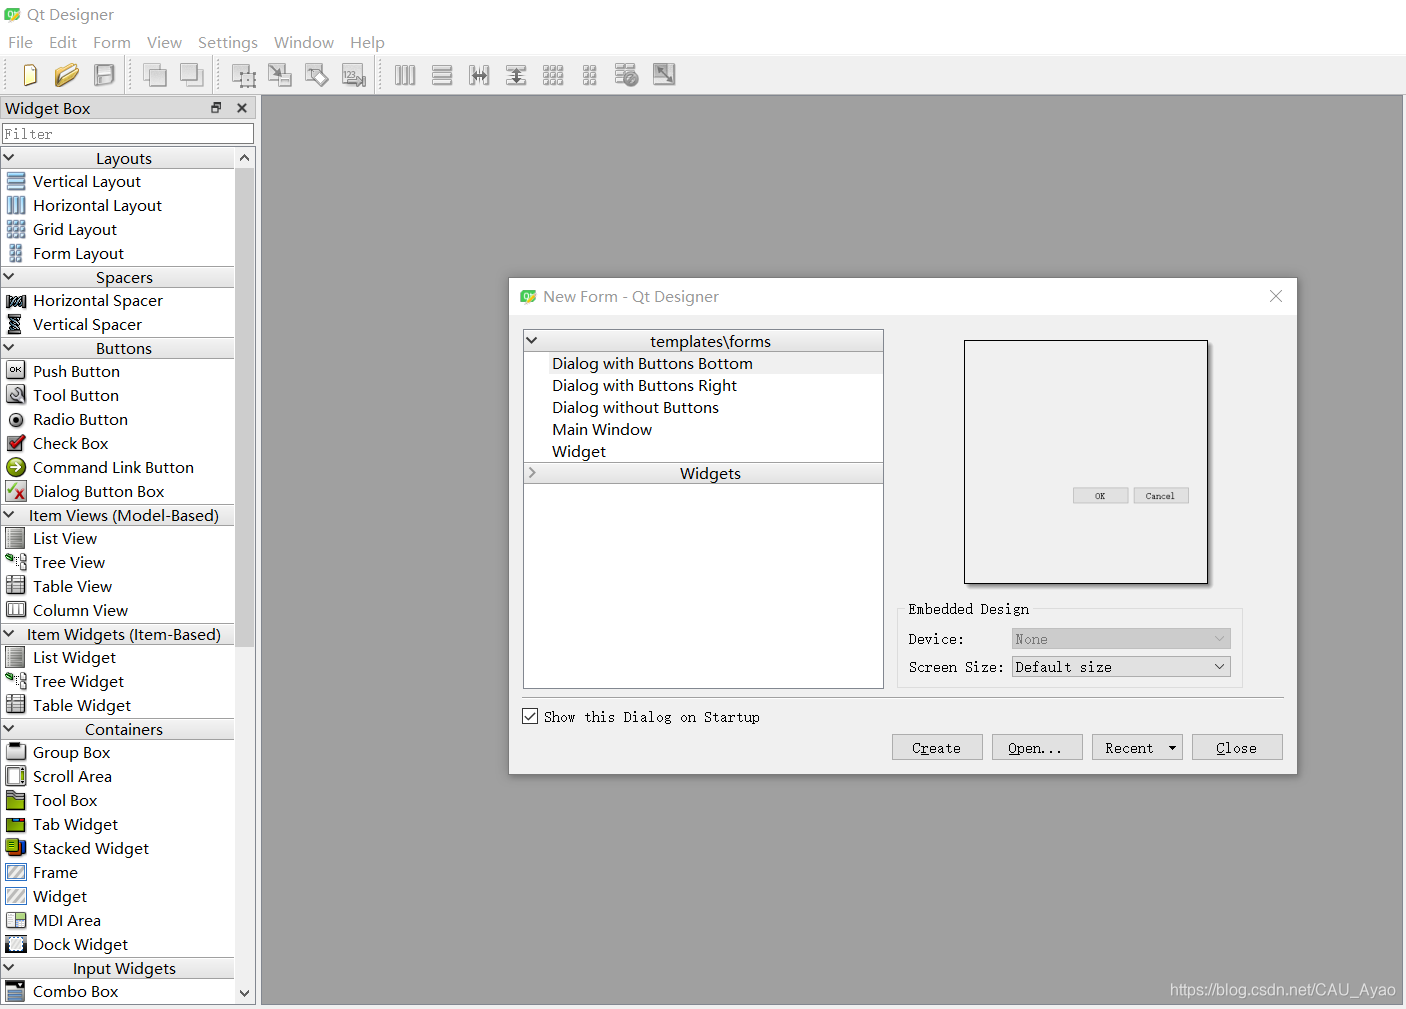Select Horizontal Spacer in Widget Box
Screen dimensions: 1406x1009
click(x=97, y=300)
